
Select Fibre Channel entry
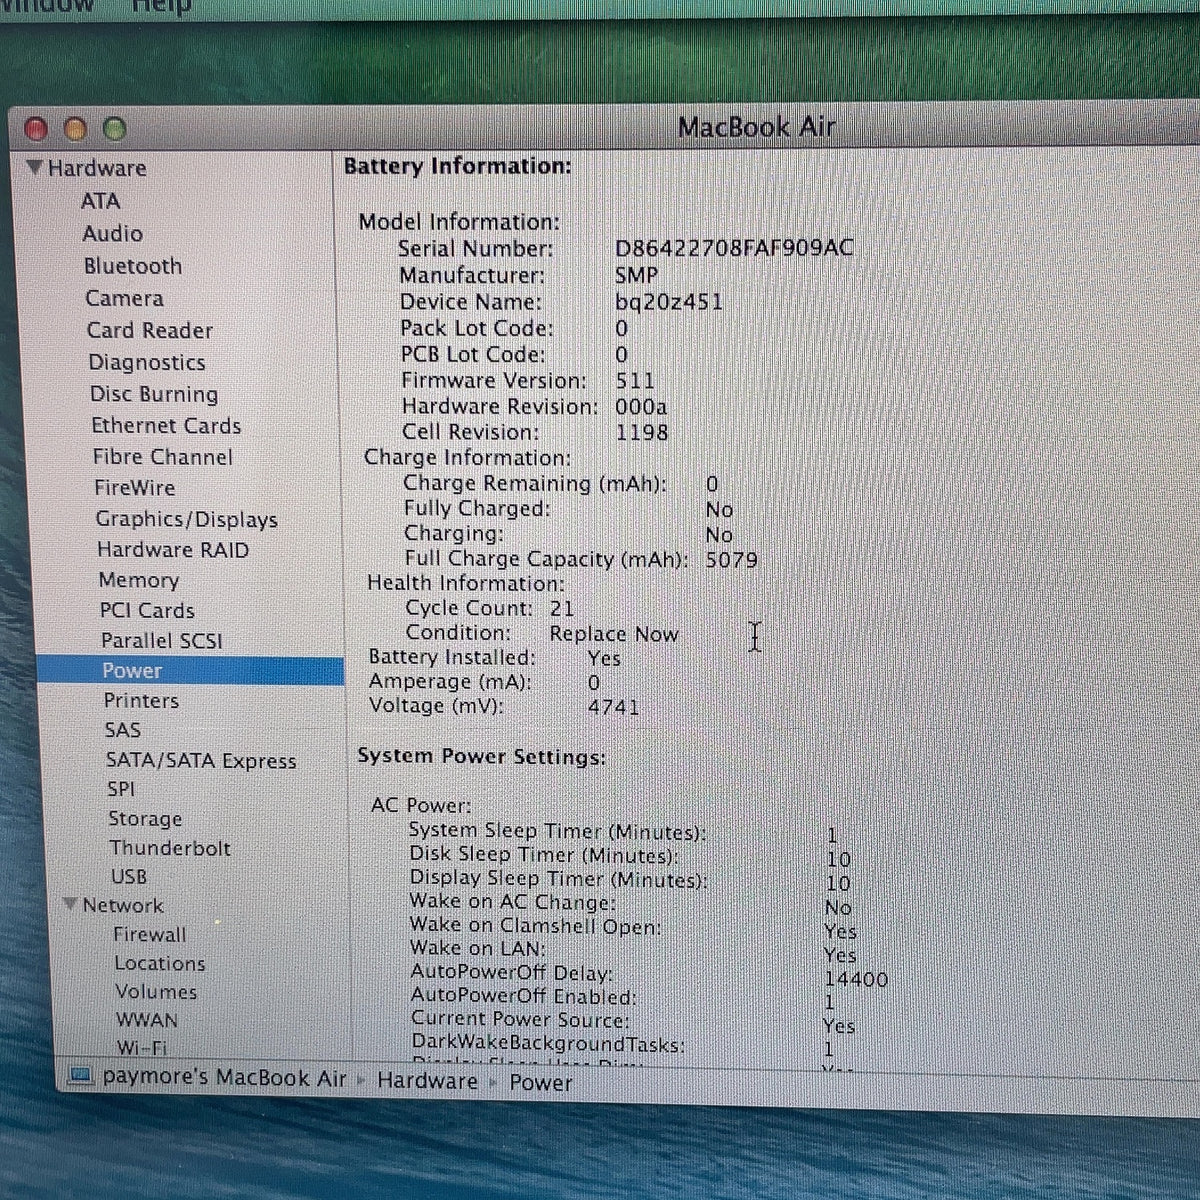(x=162, y=457)
